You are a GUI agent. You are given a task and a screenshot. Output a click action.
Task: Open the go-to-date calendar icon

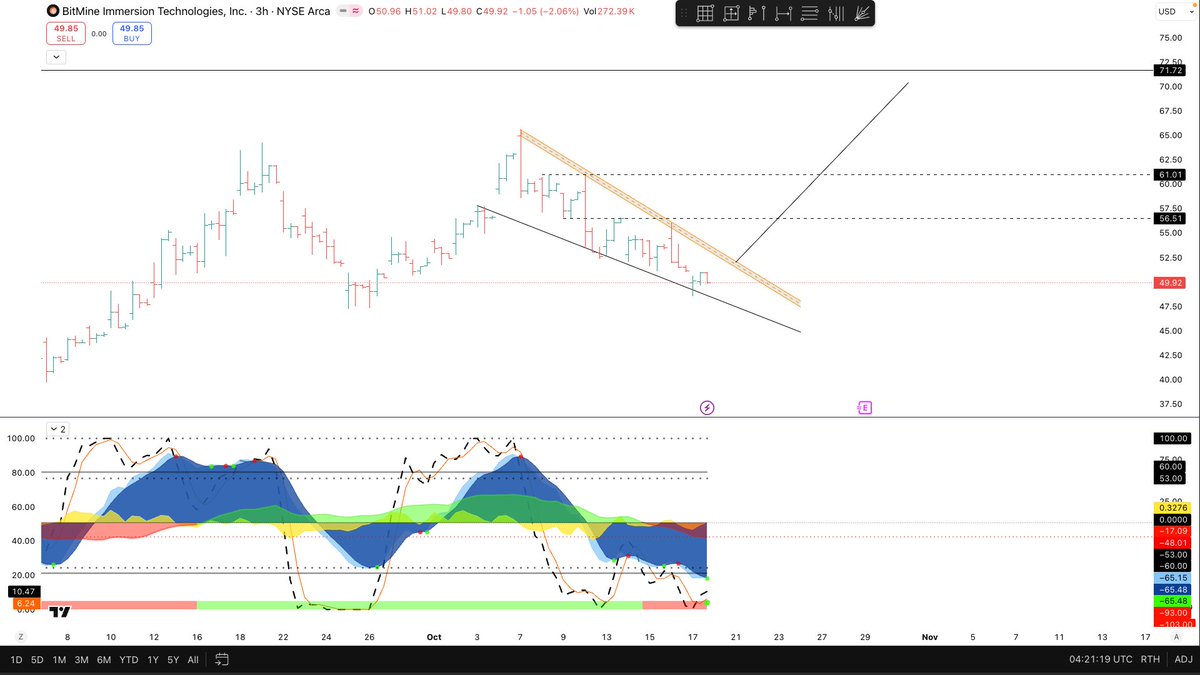pyautogui.click(x=222, y=660)
